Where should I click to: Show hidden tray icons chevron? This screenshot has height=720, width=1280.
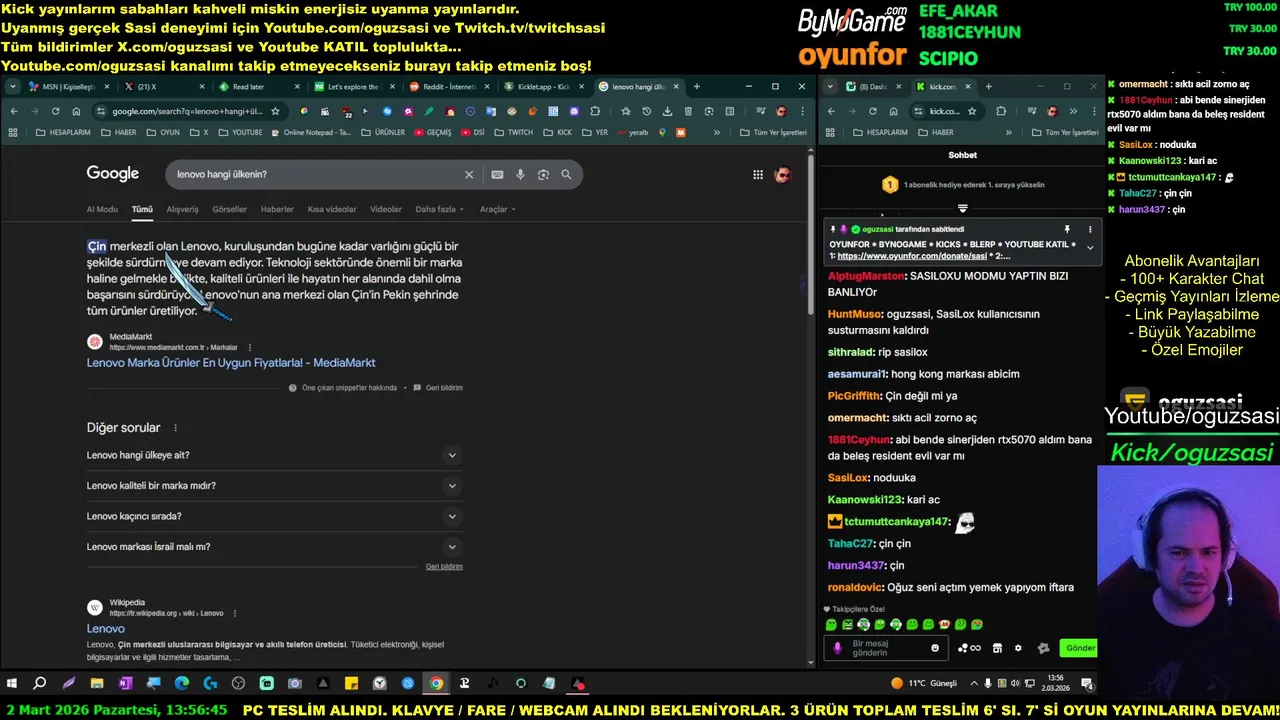[972, 684]
